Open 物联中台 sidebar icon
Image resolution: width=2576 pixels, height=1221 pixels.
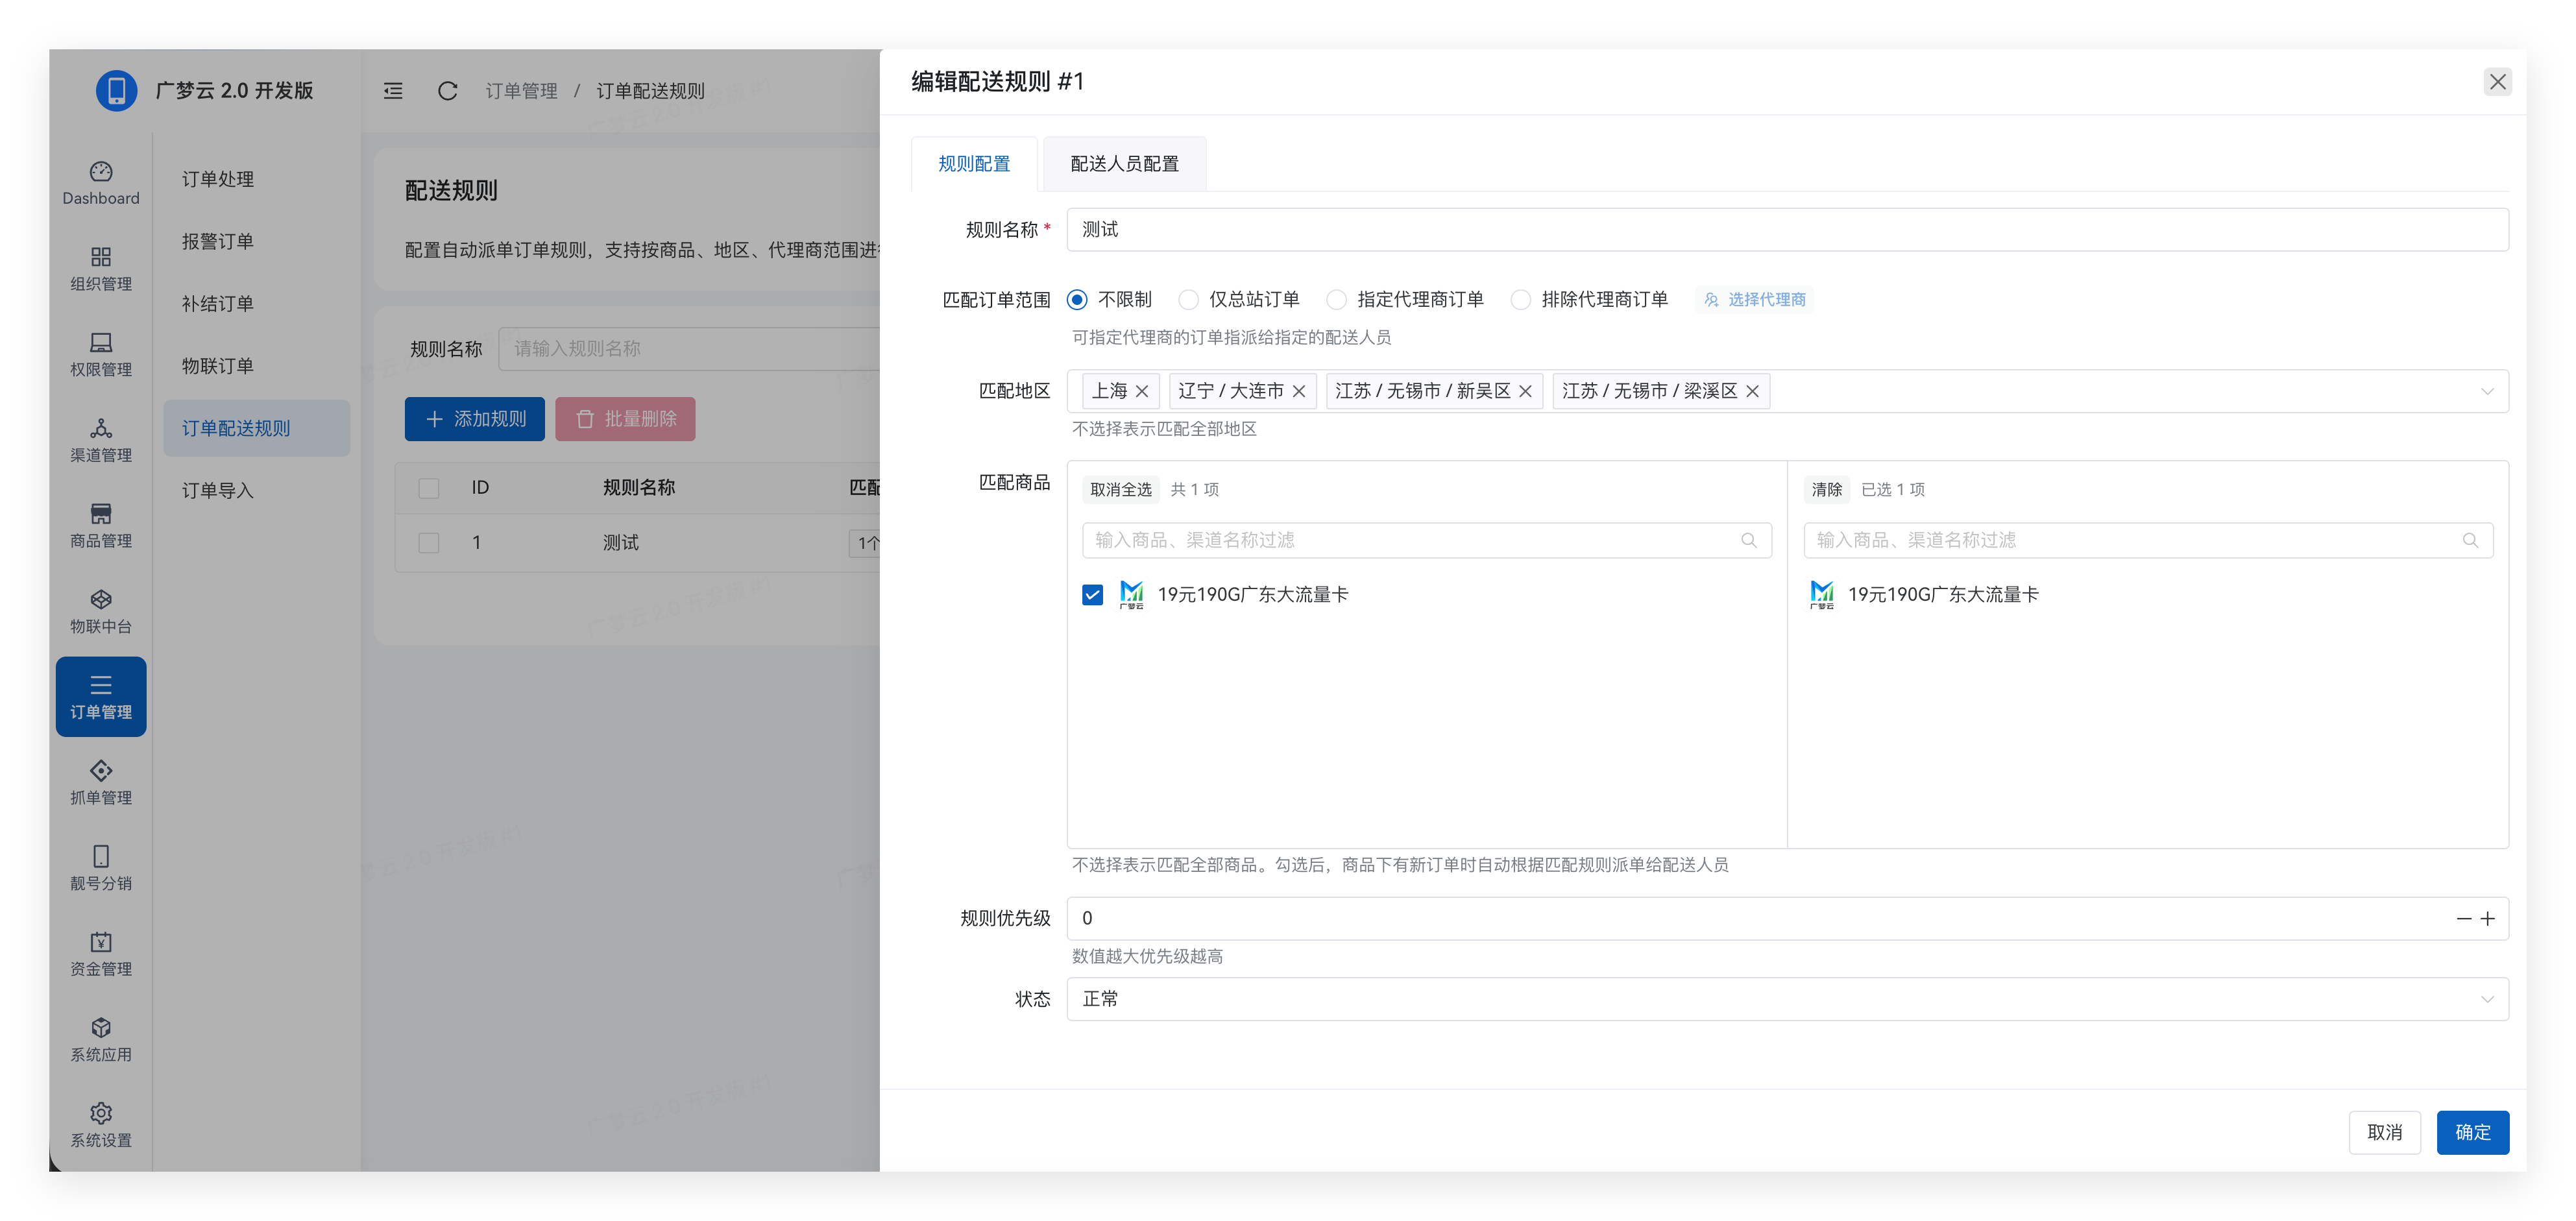point(101,600)
